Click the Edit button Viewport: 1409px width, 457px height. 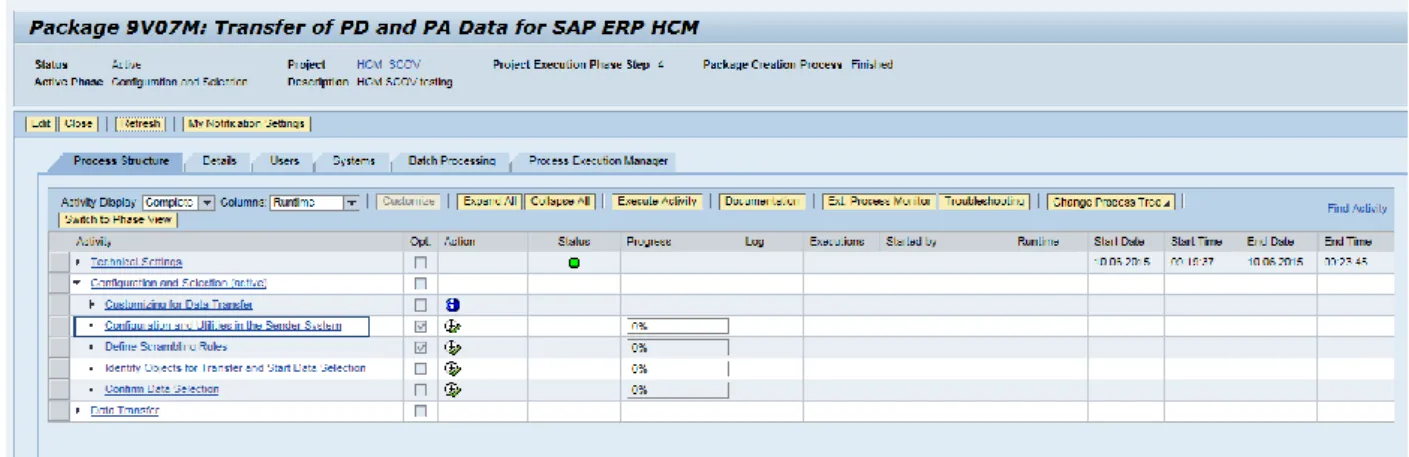39,124
